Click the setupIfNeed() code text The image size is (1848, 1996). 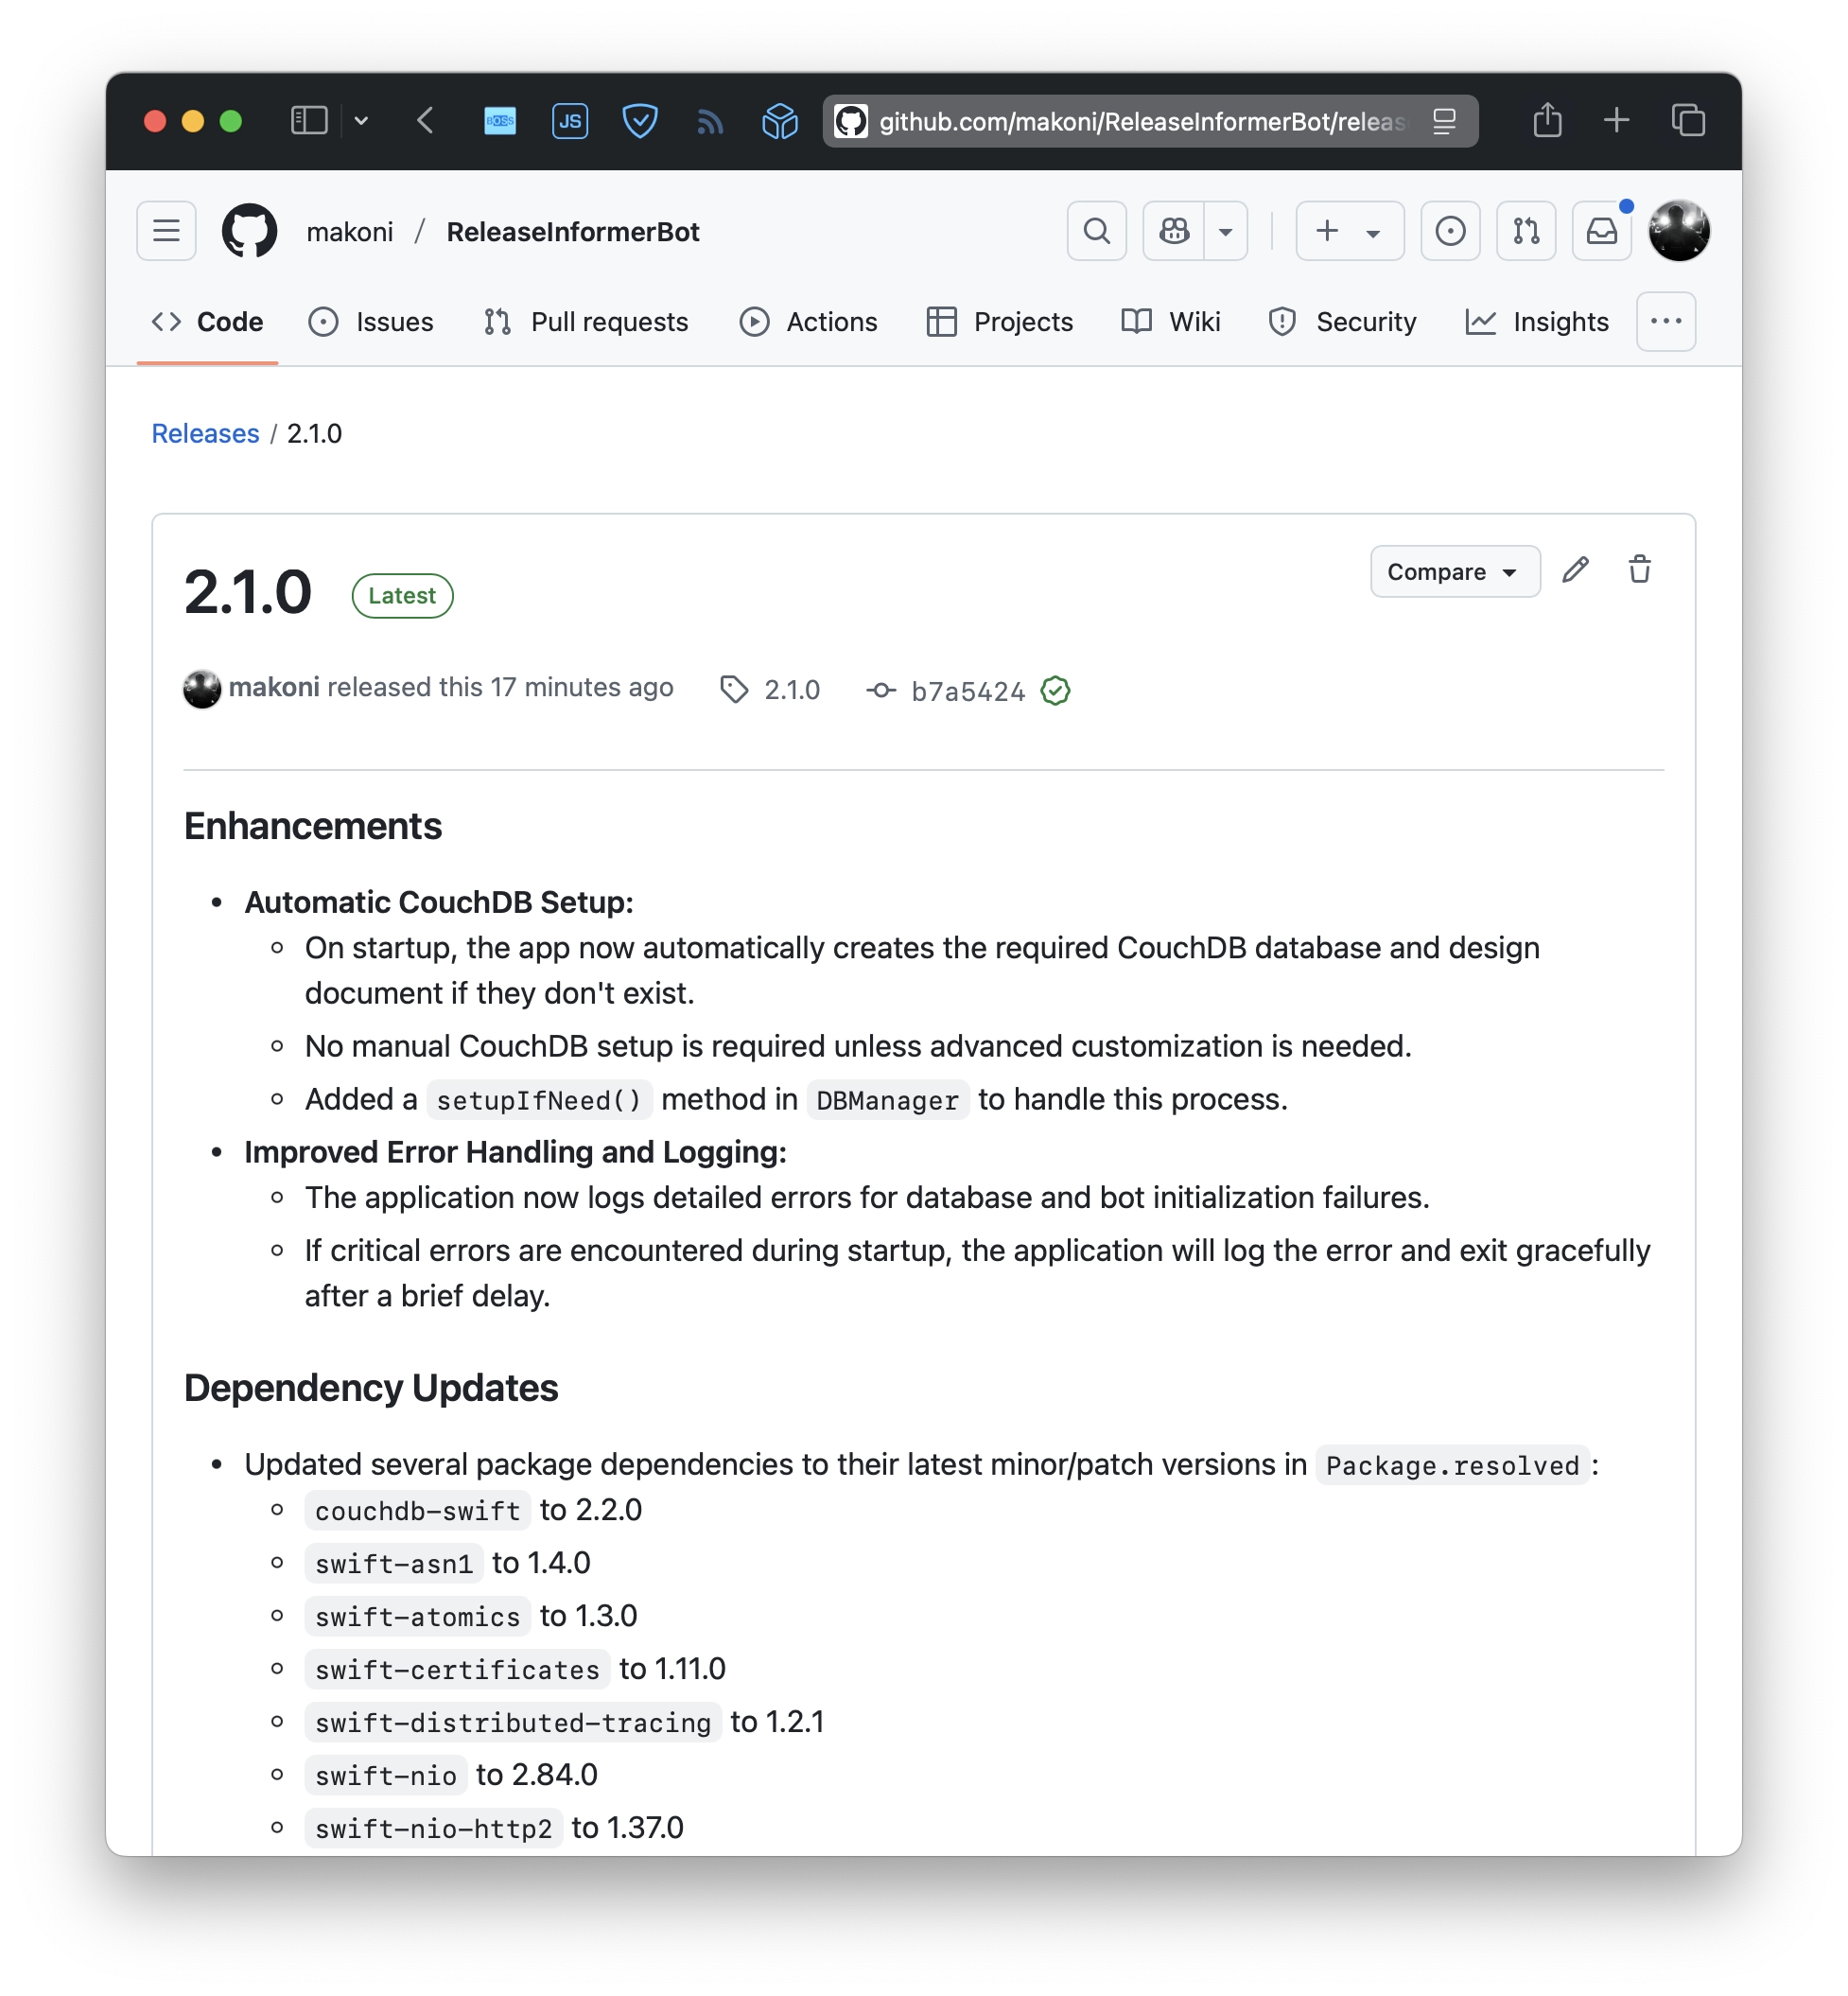539,1100
